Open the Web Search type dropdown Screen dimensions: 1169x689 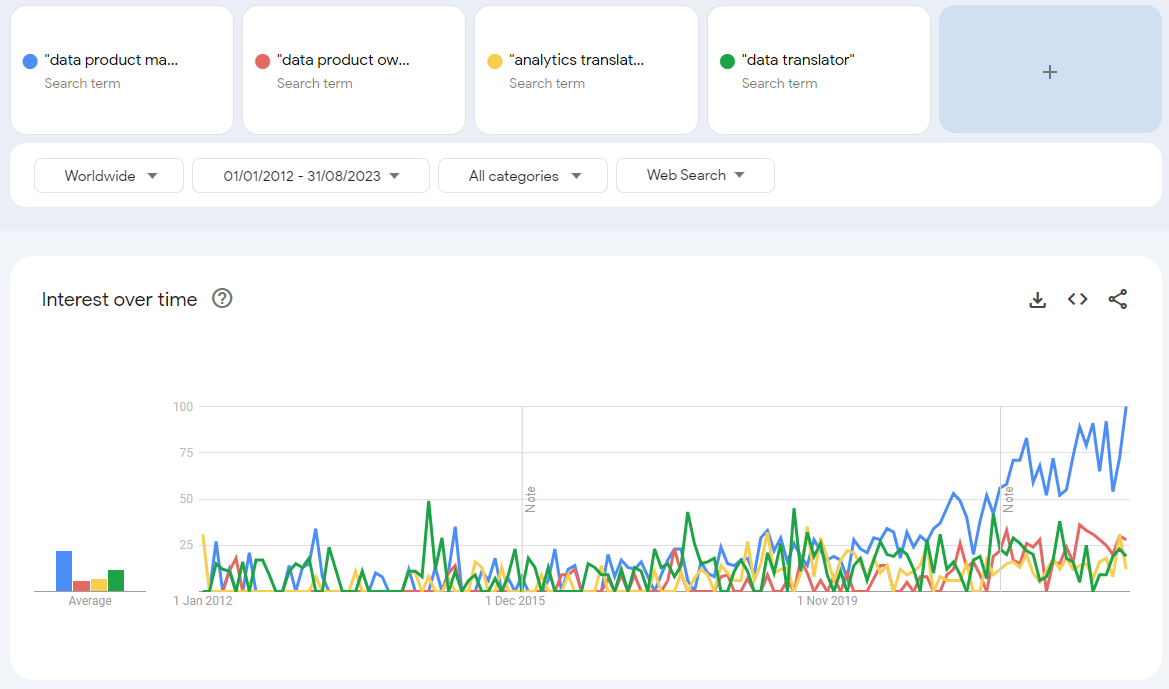coord(695,175)
